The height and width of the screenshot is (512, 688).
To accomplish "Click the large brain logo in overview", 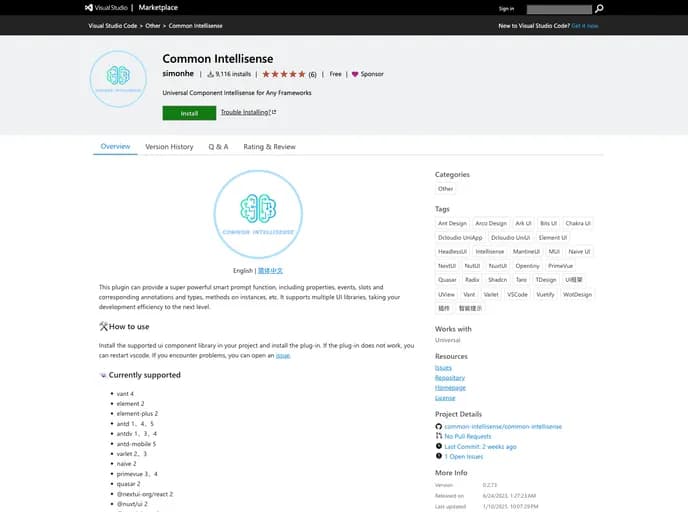I will (x=258, y=214).
